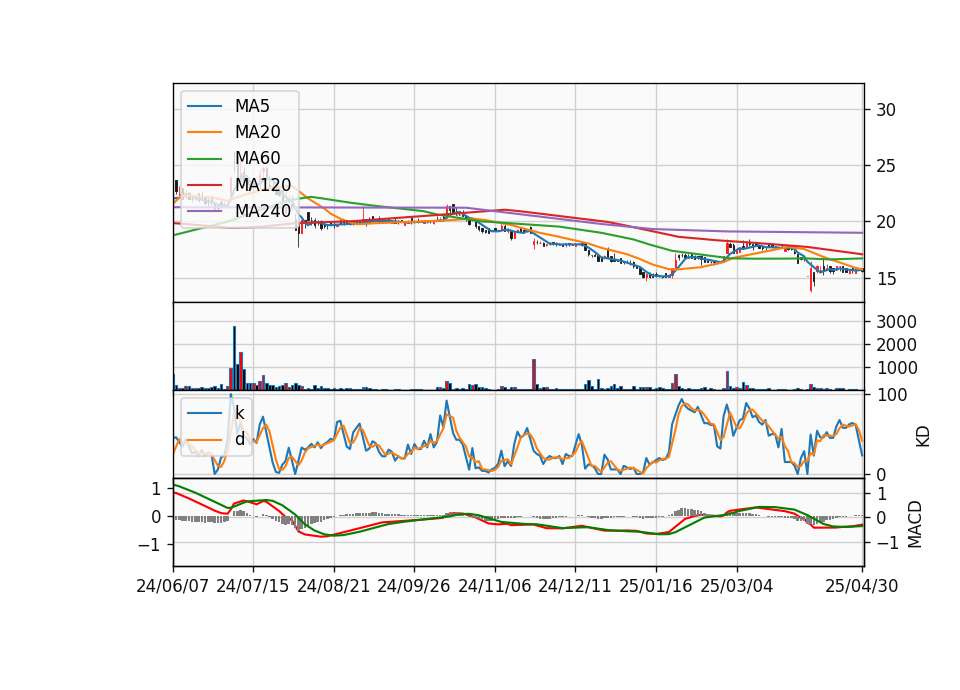960x690 pixels.
Task: Click the price axis label 20
Action: (x=886, y=222)
